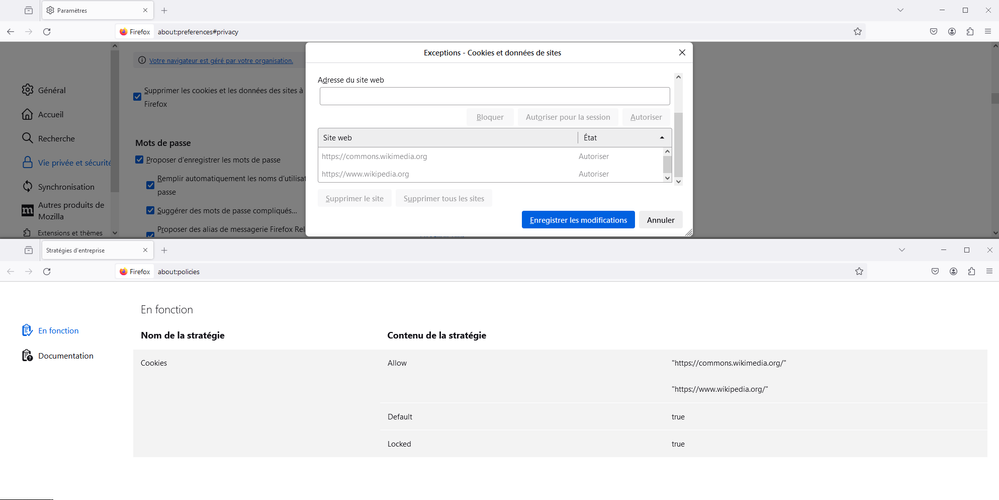This screenshot has height=500, width=999.
Task: Click the reload icon in top Firefox window
Action: [x=47, y=32]
